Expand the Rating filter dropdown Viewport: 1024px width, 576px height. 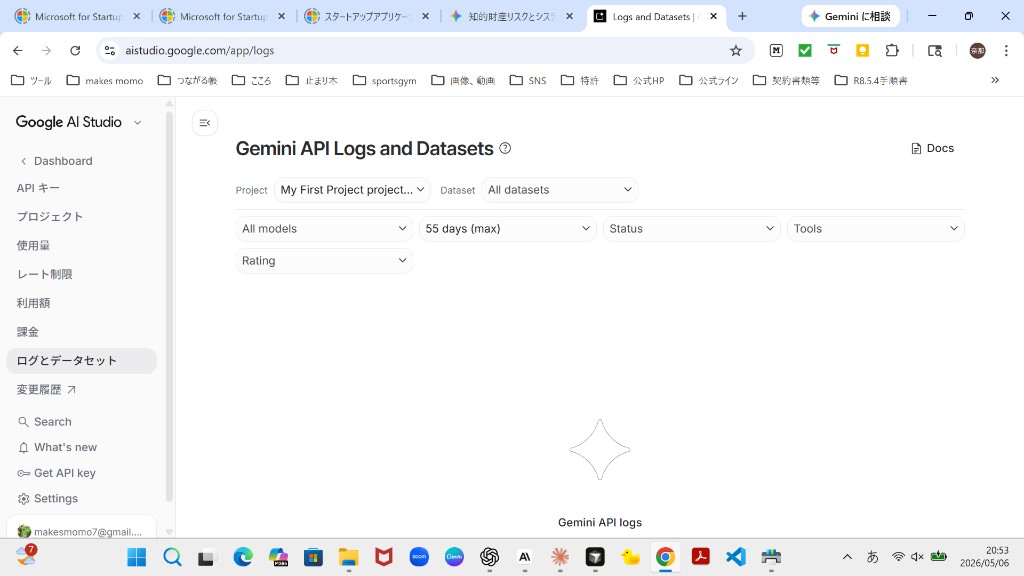324,261
